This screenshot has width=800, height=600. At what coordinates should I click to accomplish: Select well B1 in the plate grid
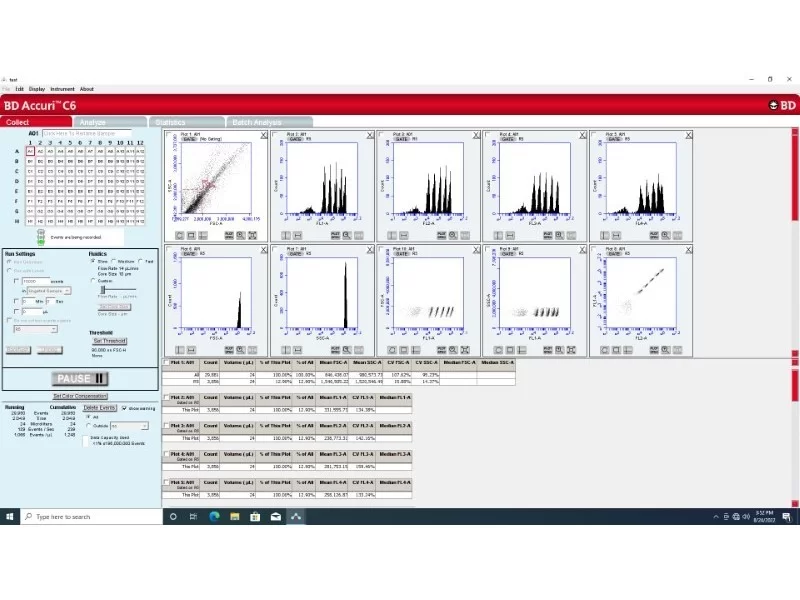click(30, 161)
